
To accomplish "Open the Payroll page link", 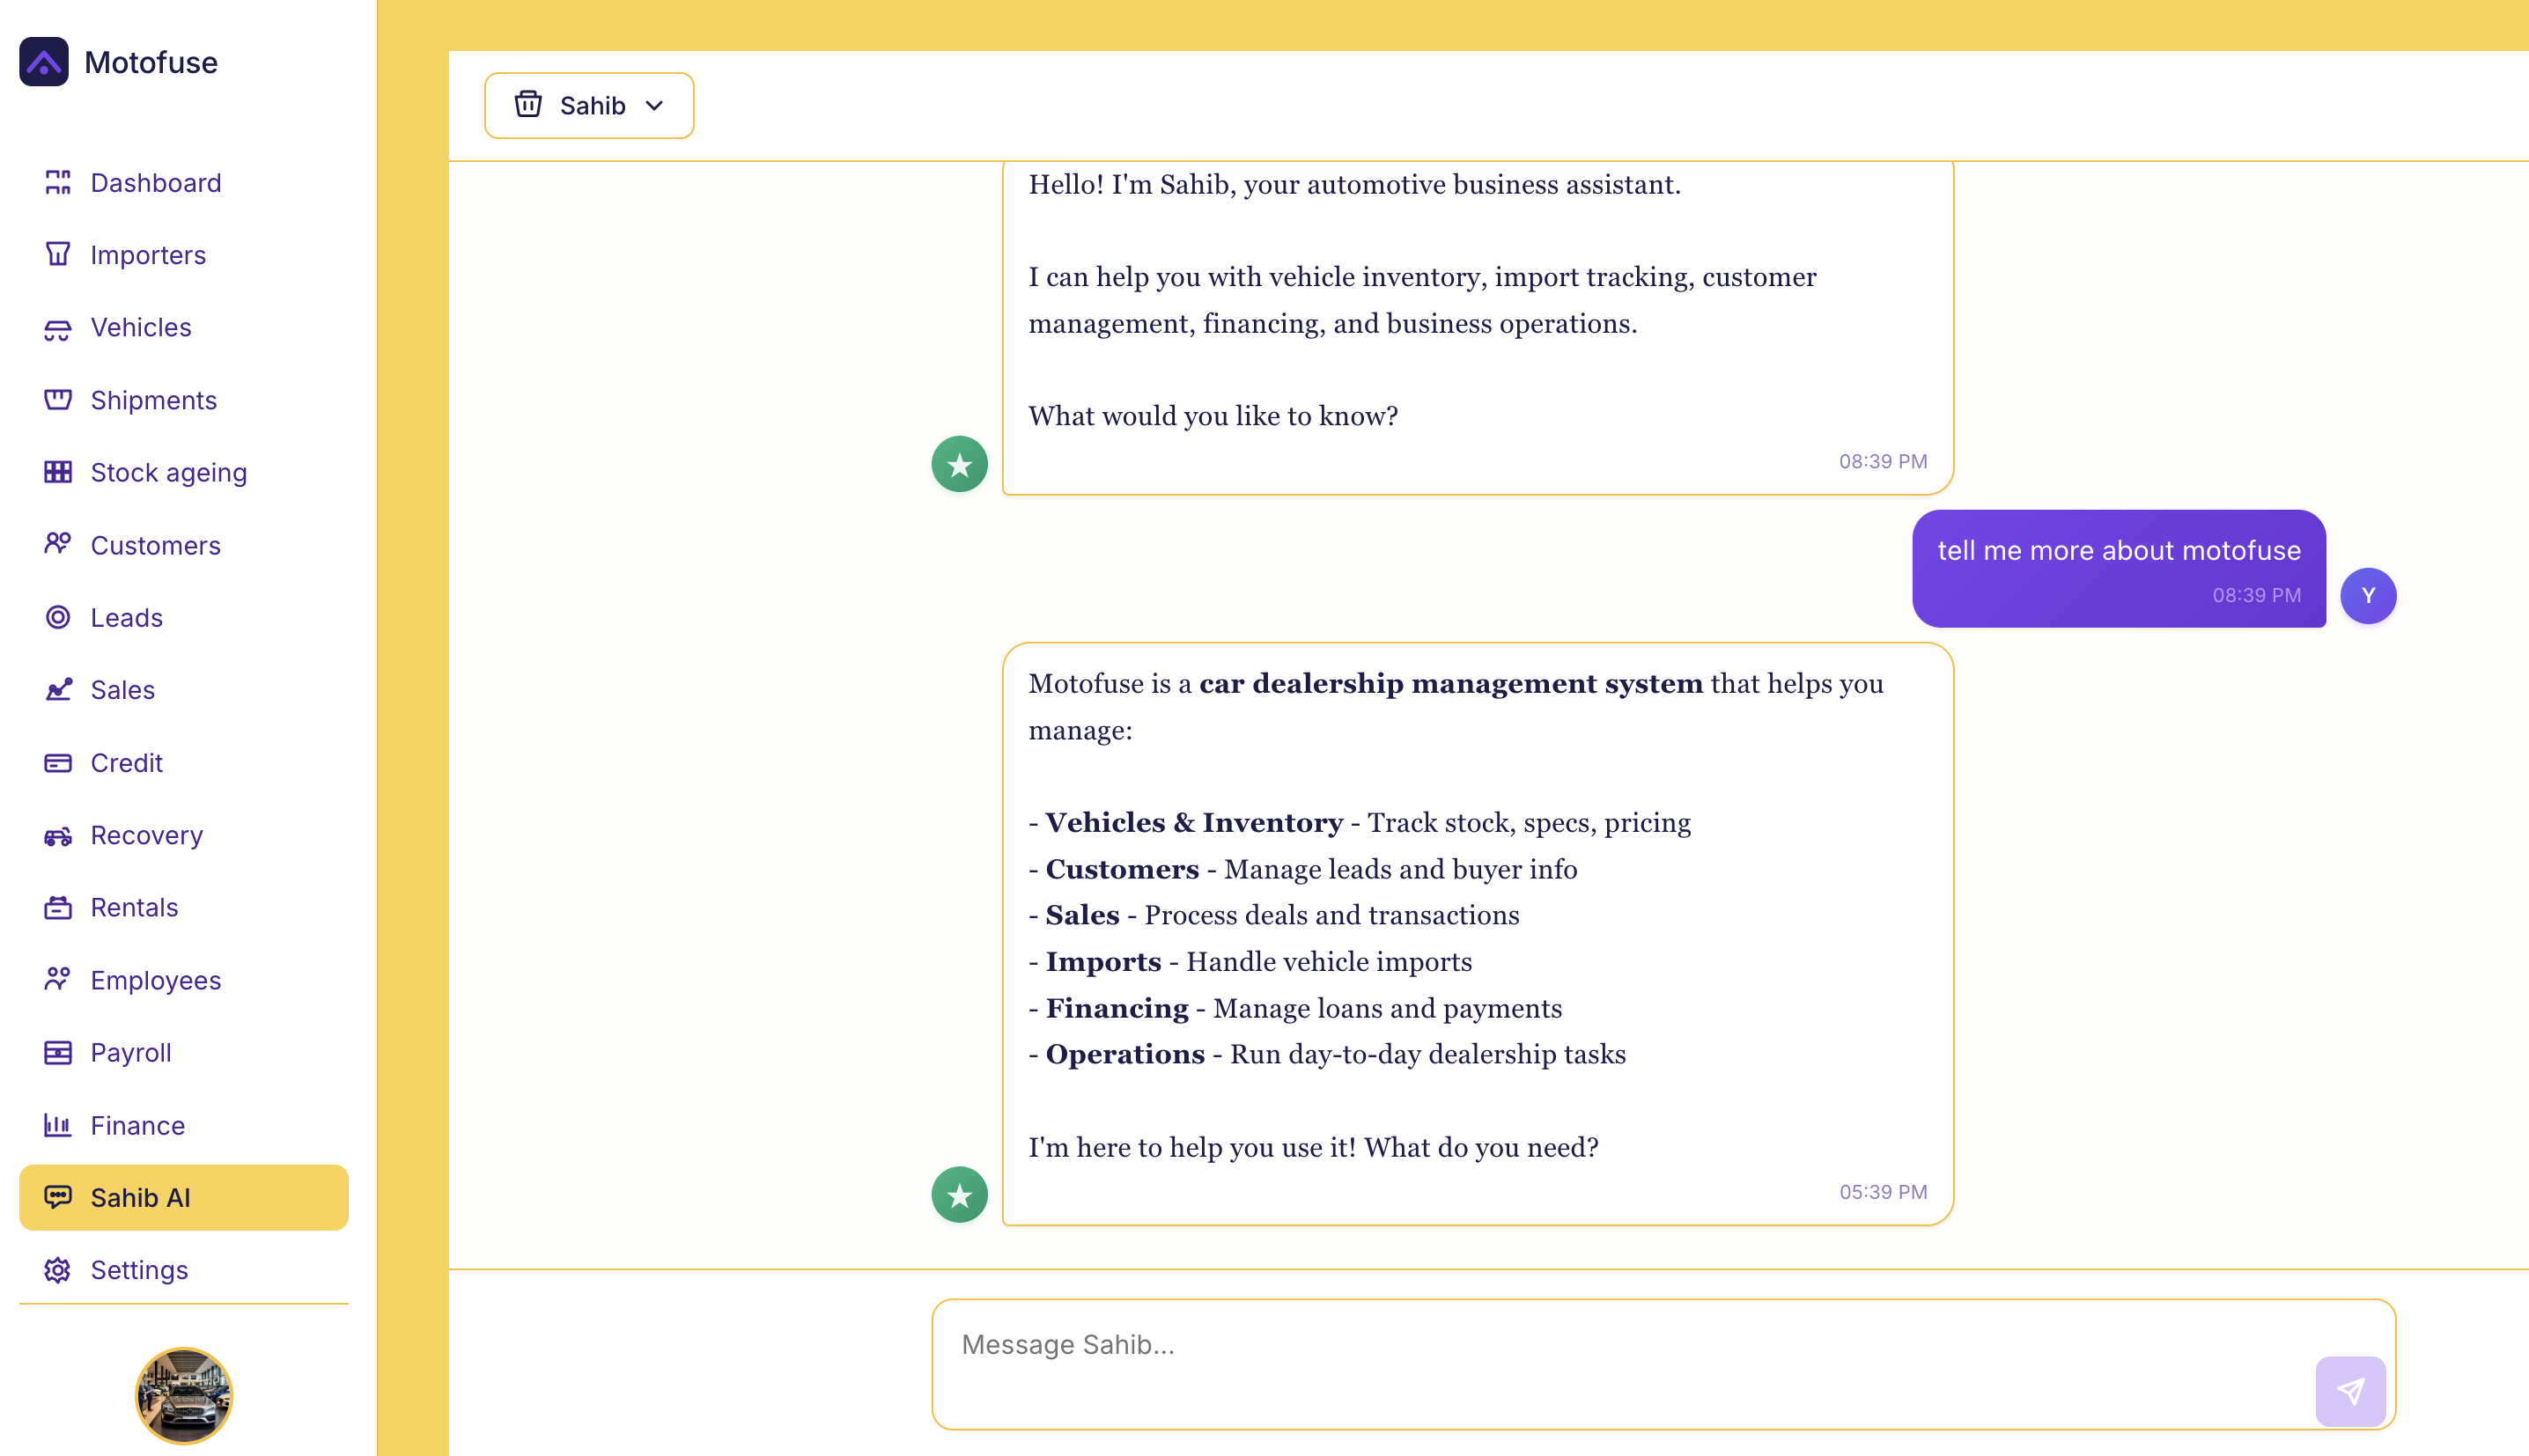I will point(184,1052).
